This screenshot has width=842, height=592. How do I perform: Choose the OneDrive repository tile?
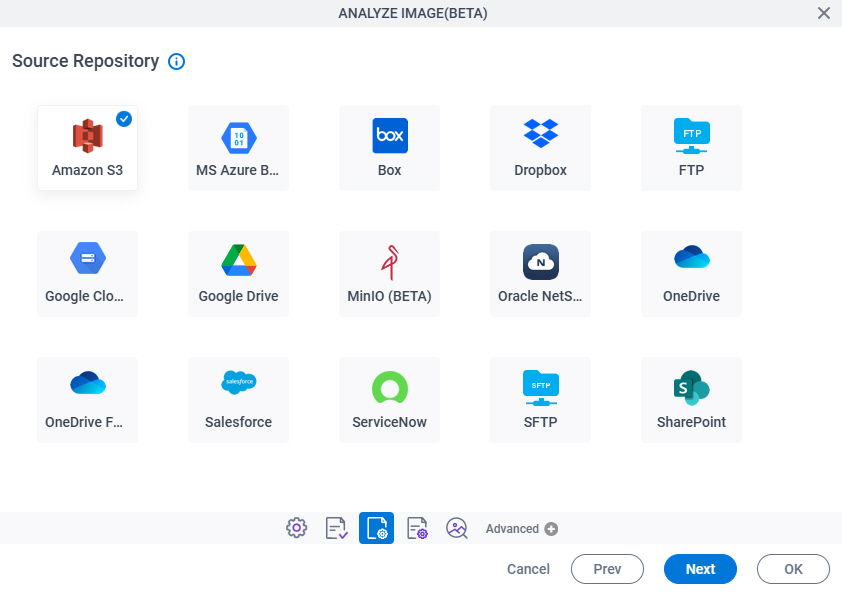(691, 274)
